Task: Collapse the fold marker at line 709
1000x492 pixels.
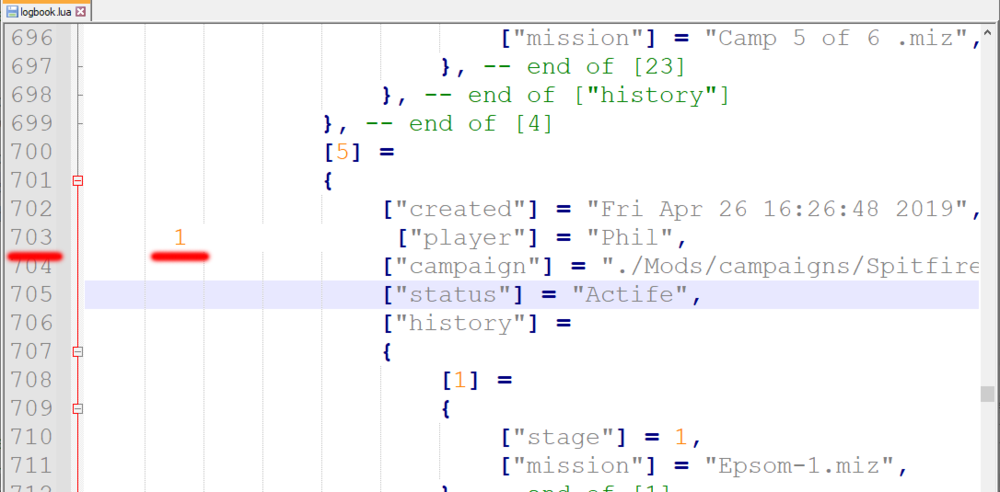Action: 77,408
